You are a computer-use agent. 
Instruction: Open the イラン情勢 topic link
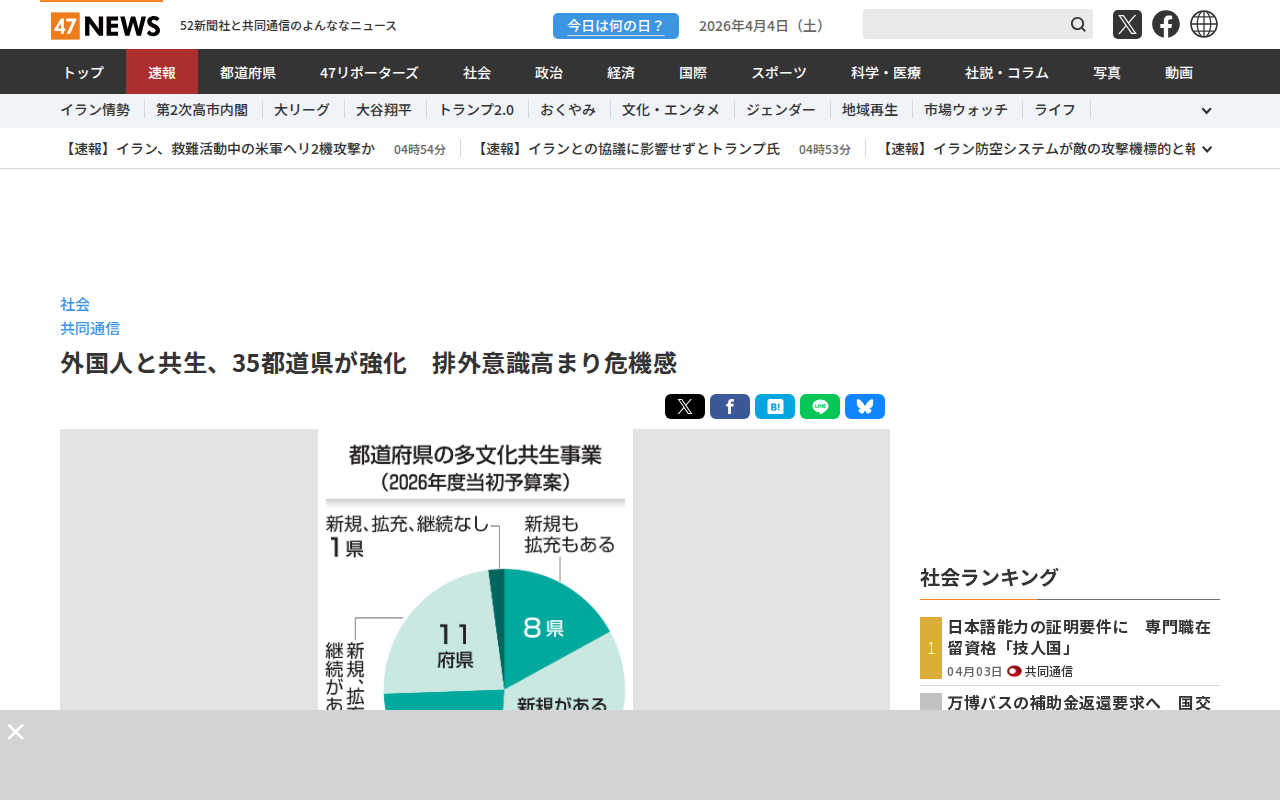pyautogui.click(x=95, y=110)
